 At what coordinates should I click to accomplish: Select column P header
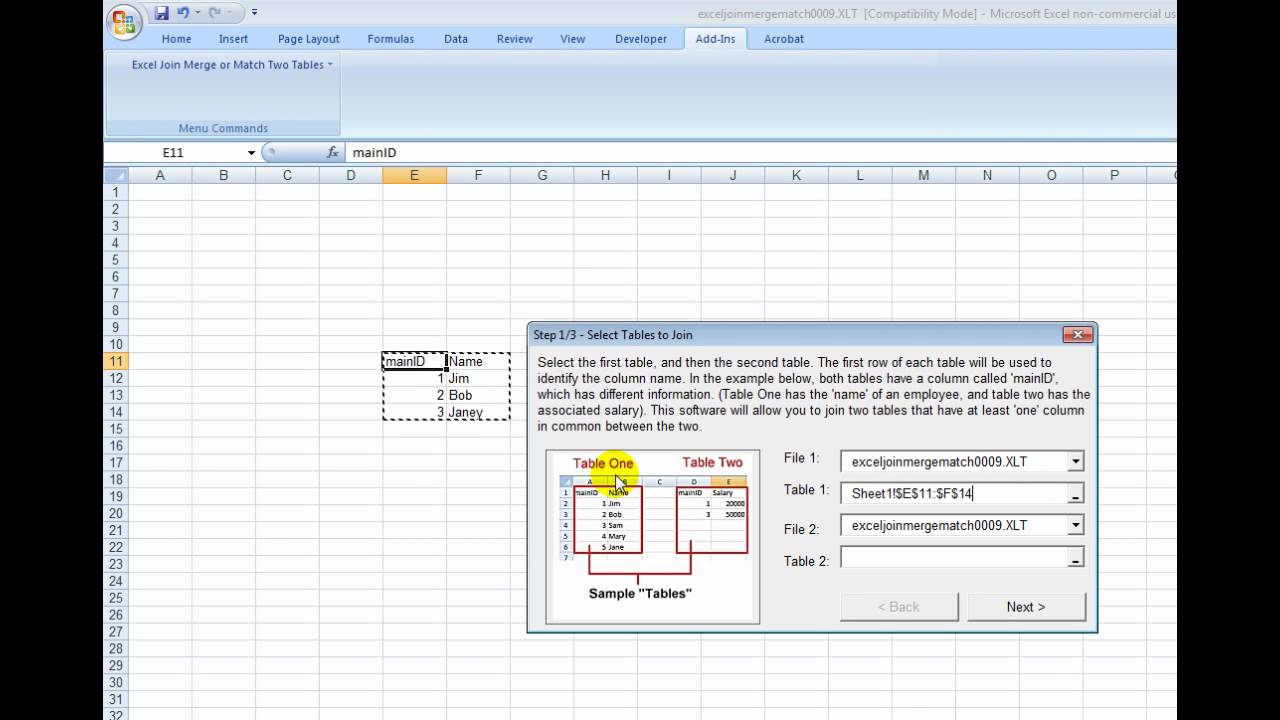click(x=1114, y=175)
